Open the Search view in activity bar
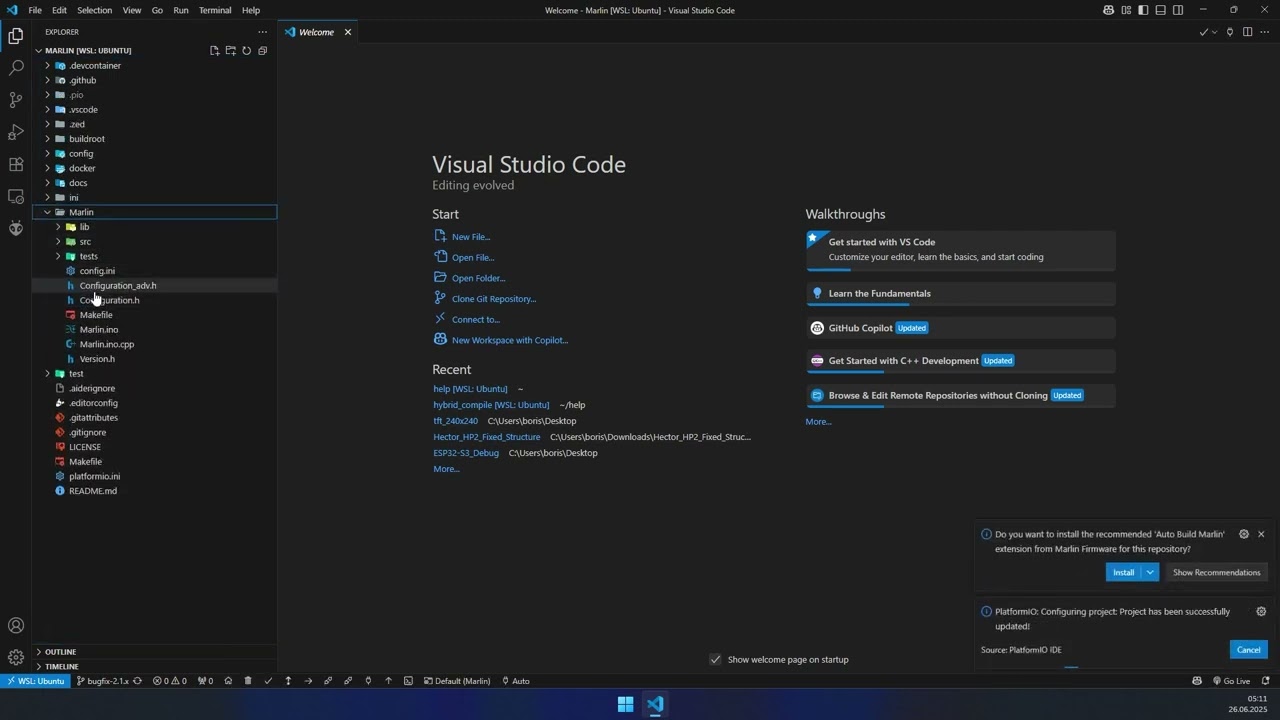1280x720 pixels. (x=16, y=68)
